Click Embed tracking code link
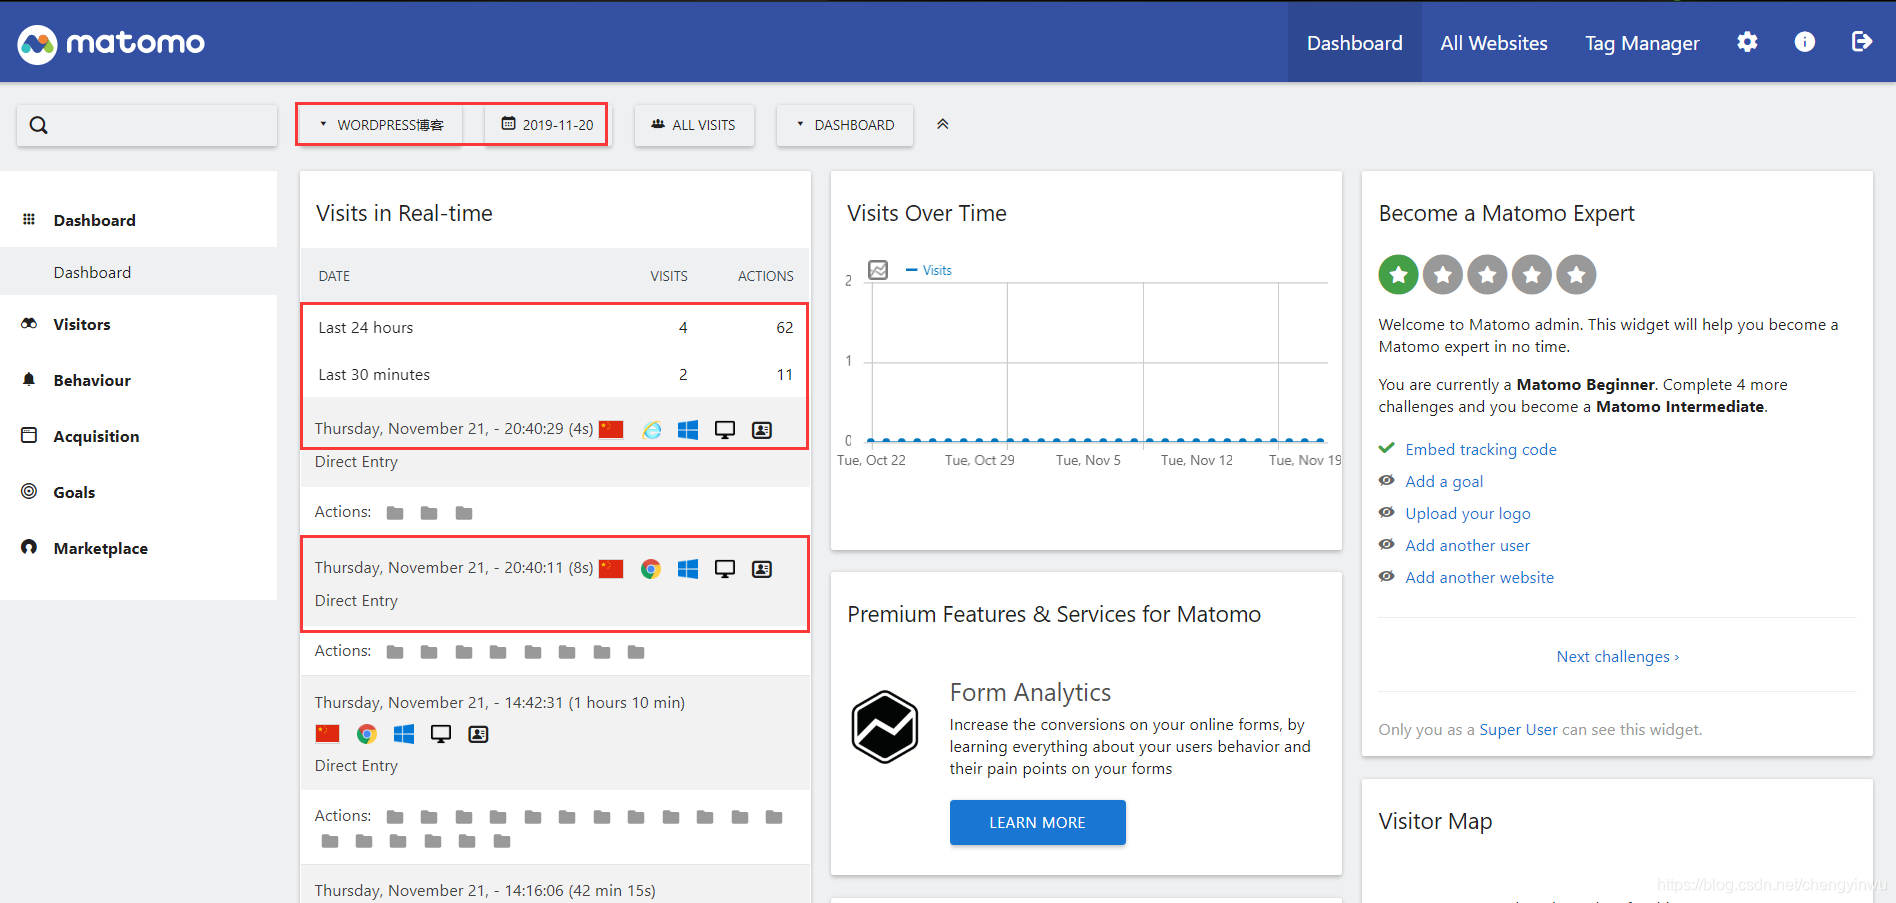 [x=1480, y=449]
